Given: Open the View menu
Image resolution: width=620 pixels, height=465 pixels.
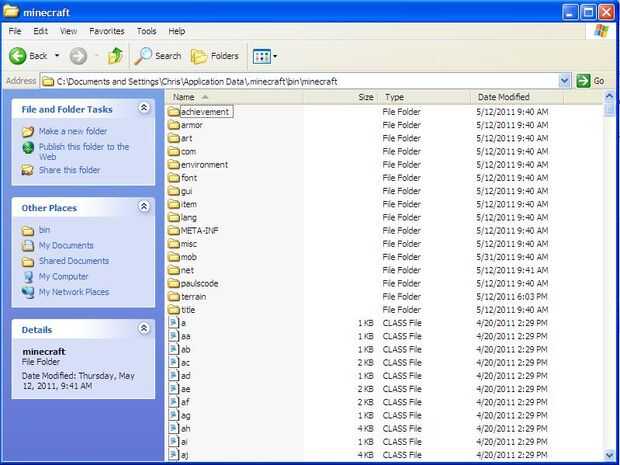Looking at the screenshot, I should (68, 31).
